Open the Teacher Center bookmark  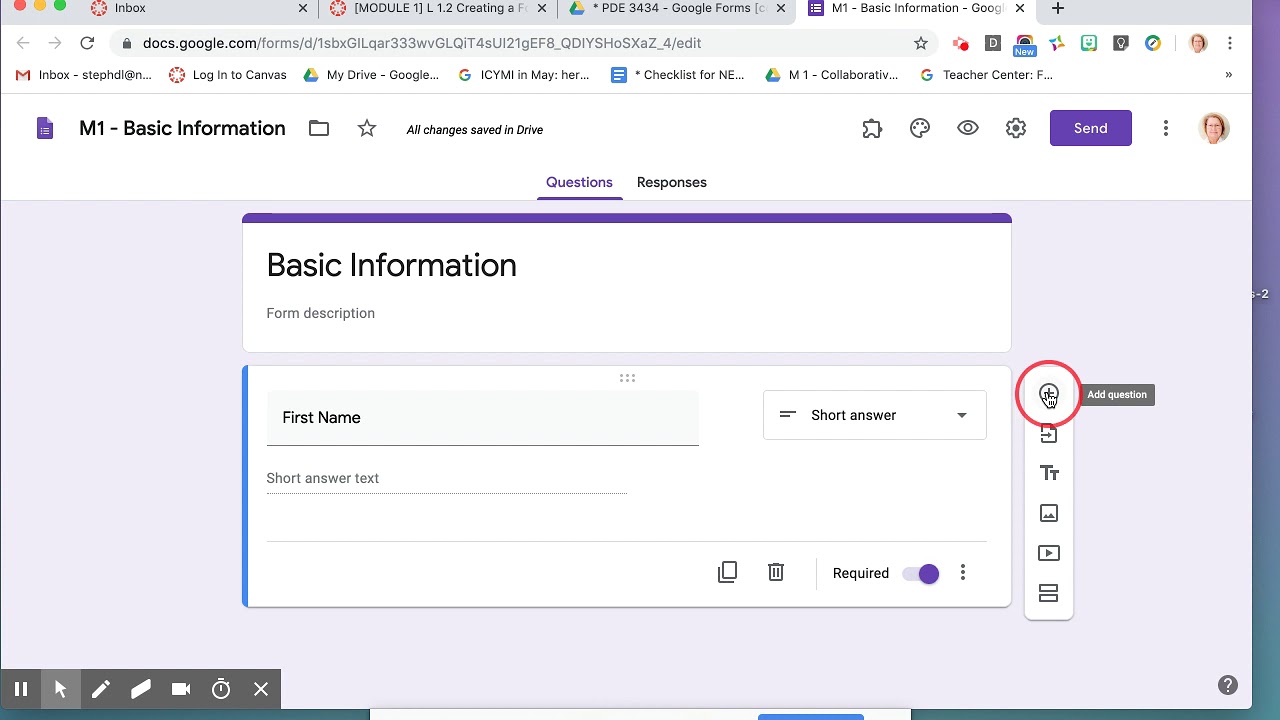click(986, 75)
